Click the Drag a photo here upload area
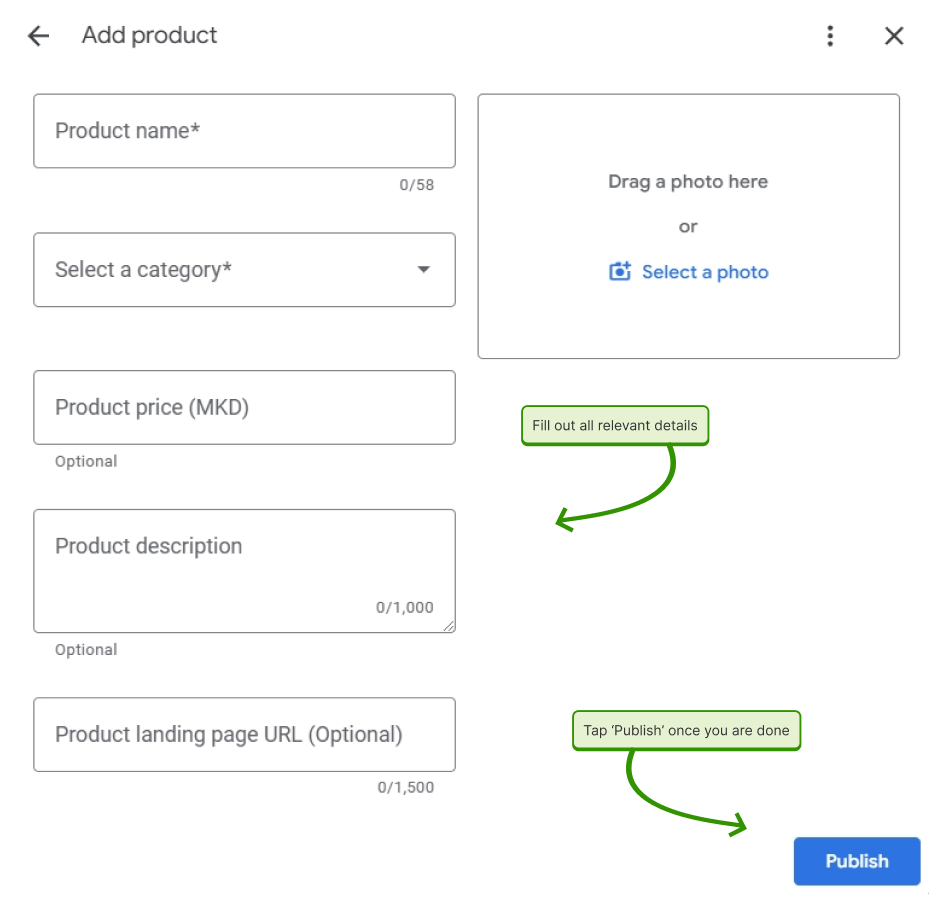This screenshot has height=908, width=939. pos(689,226)
